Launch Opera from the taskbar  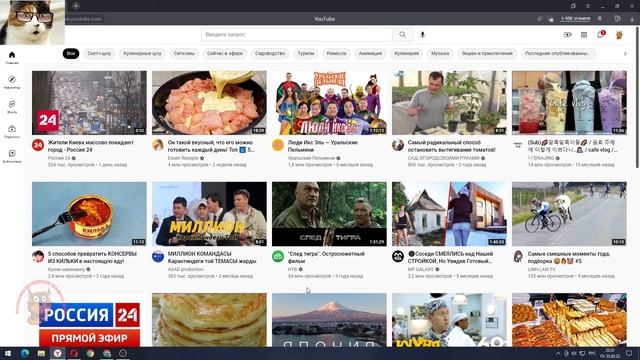pyautogui.click(x=74, y=353)
